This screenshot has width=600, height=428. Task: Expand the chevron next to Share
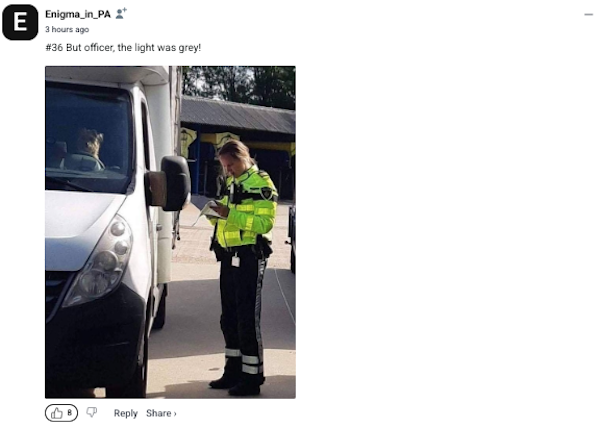coord(175,414)
